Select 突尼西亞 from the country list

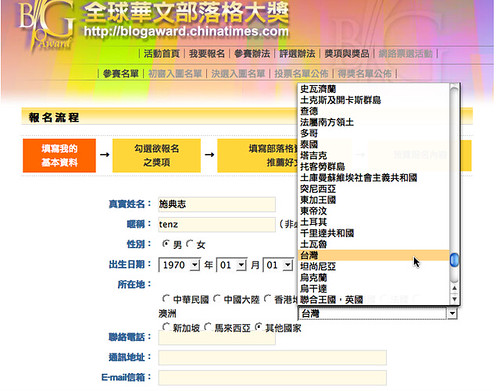pos(373,189)
